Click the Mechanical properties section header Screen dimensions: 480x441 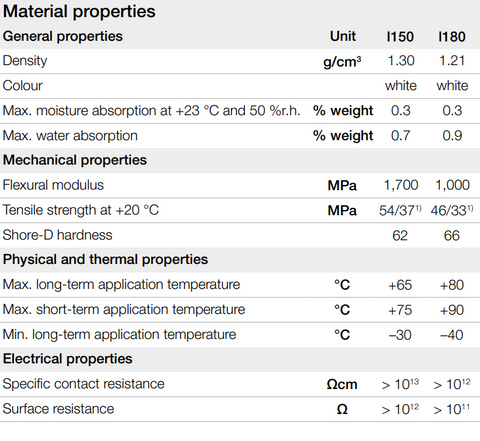(x=75, y=160)
